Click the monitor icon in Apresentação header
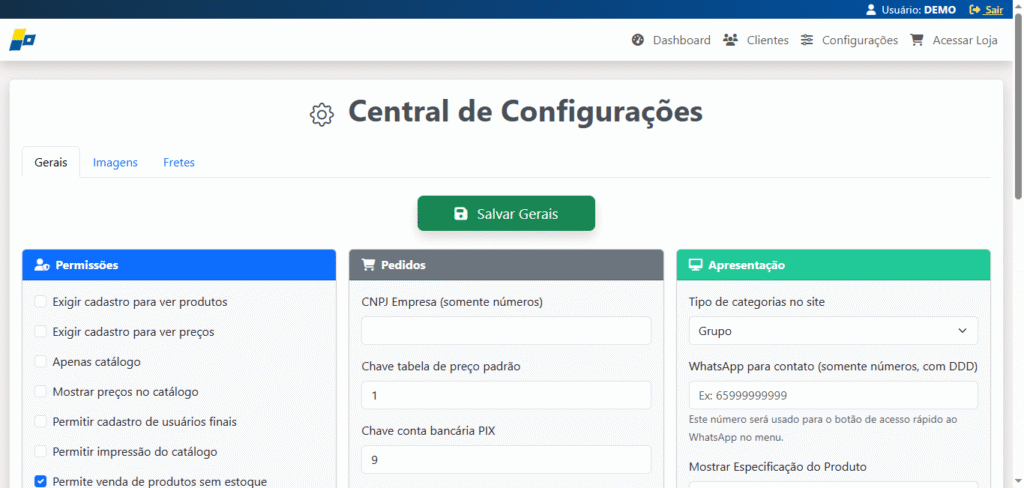Viewport: 1024px width, 488px height. click(x=695, y=265)
